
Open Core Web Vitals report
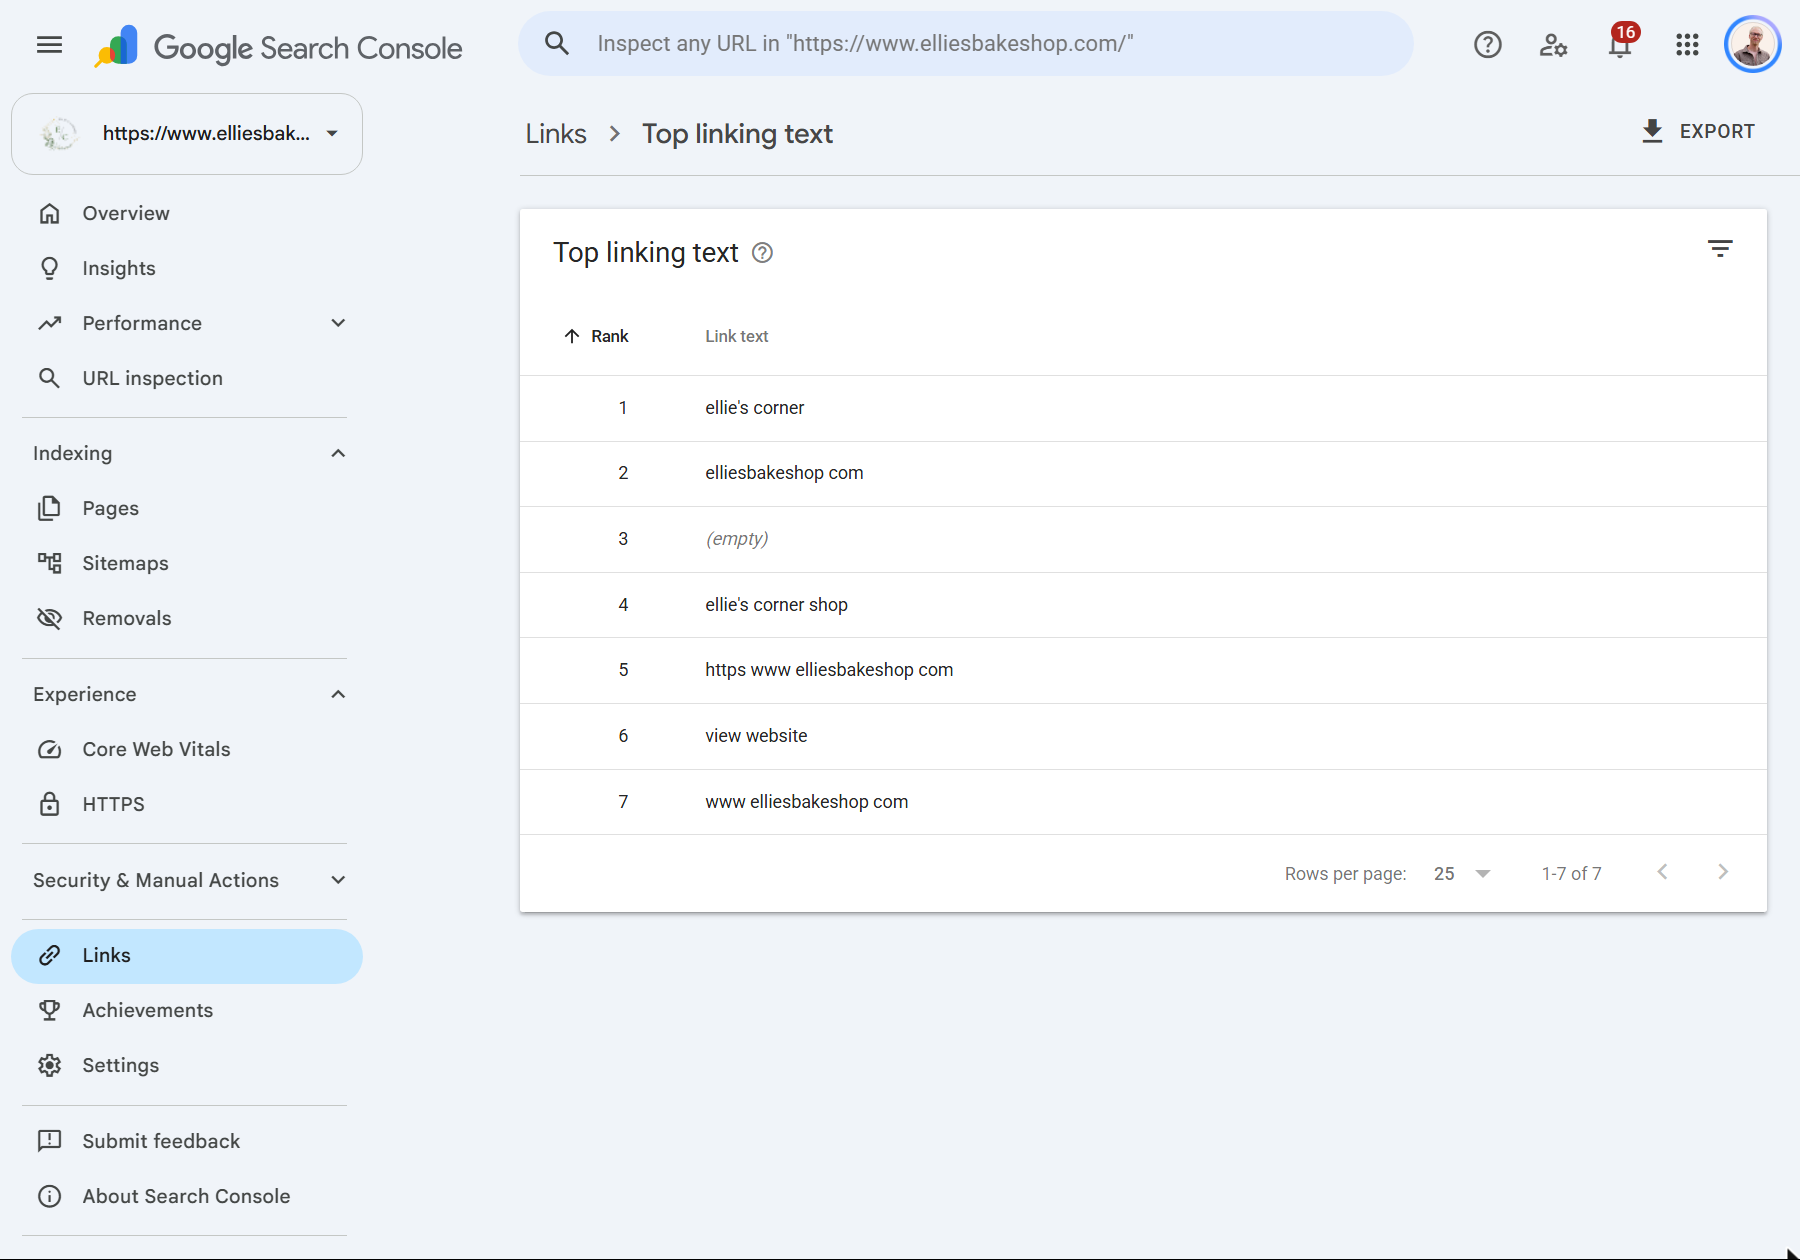click(x=187, y=749)
